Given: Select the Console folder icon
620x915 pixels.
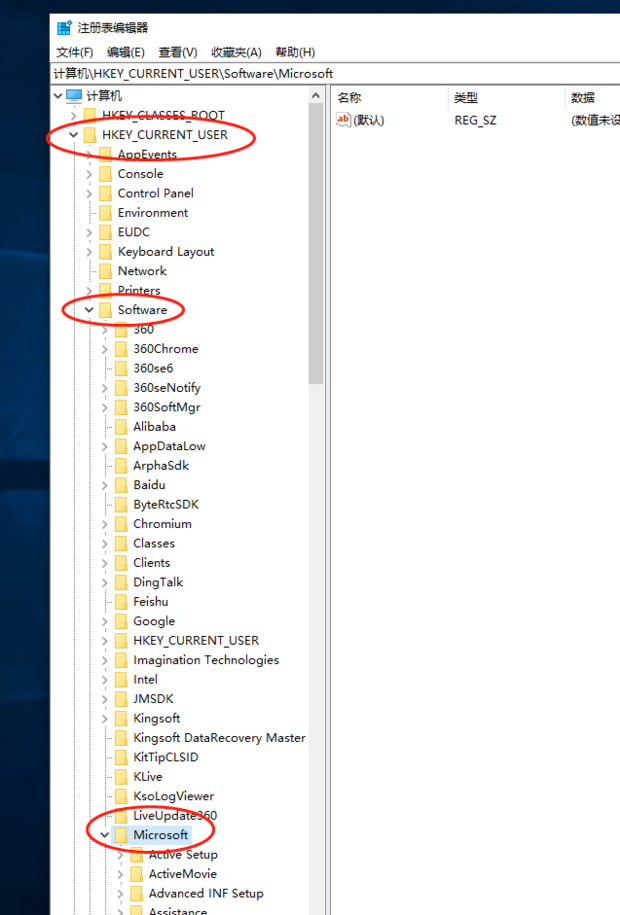Looking at the screenshot, I should [106, 174].
